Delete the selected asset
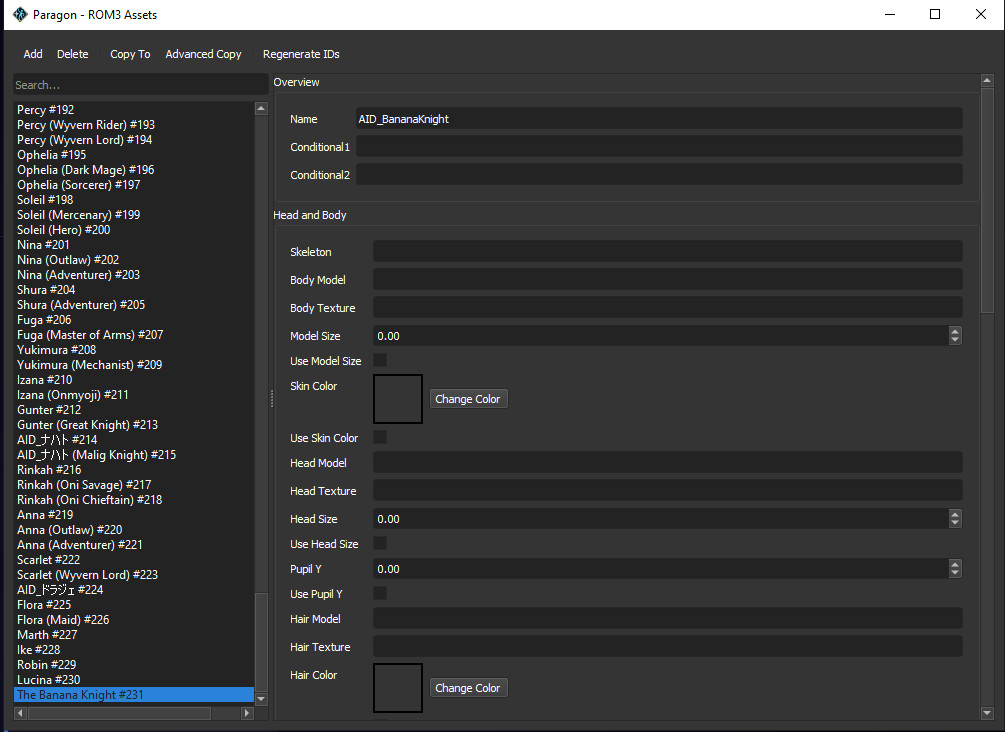 tap(71, 54)
